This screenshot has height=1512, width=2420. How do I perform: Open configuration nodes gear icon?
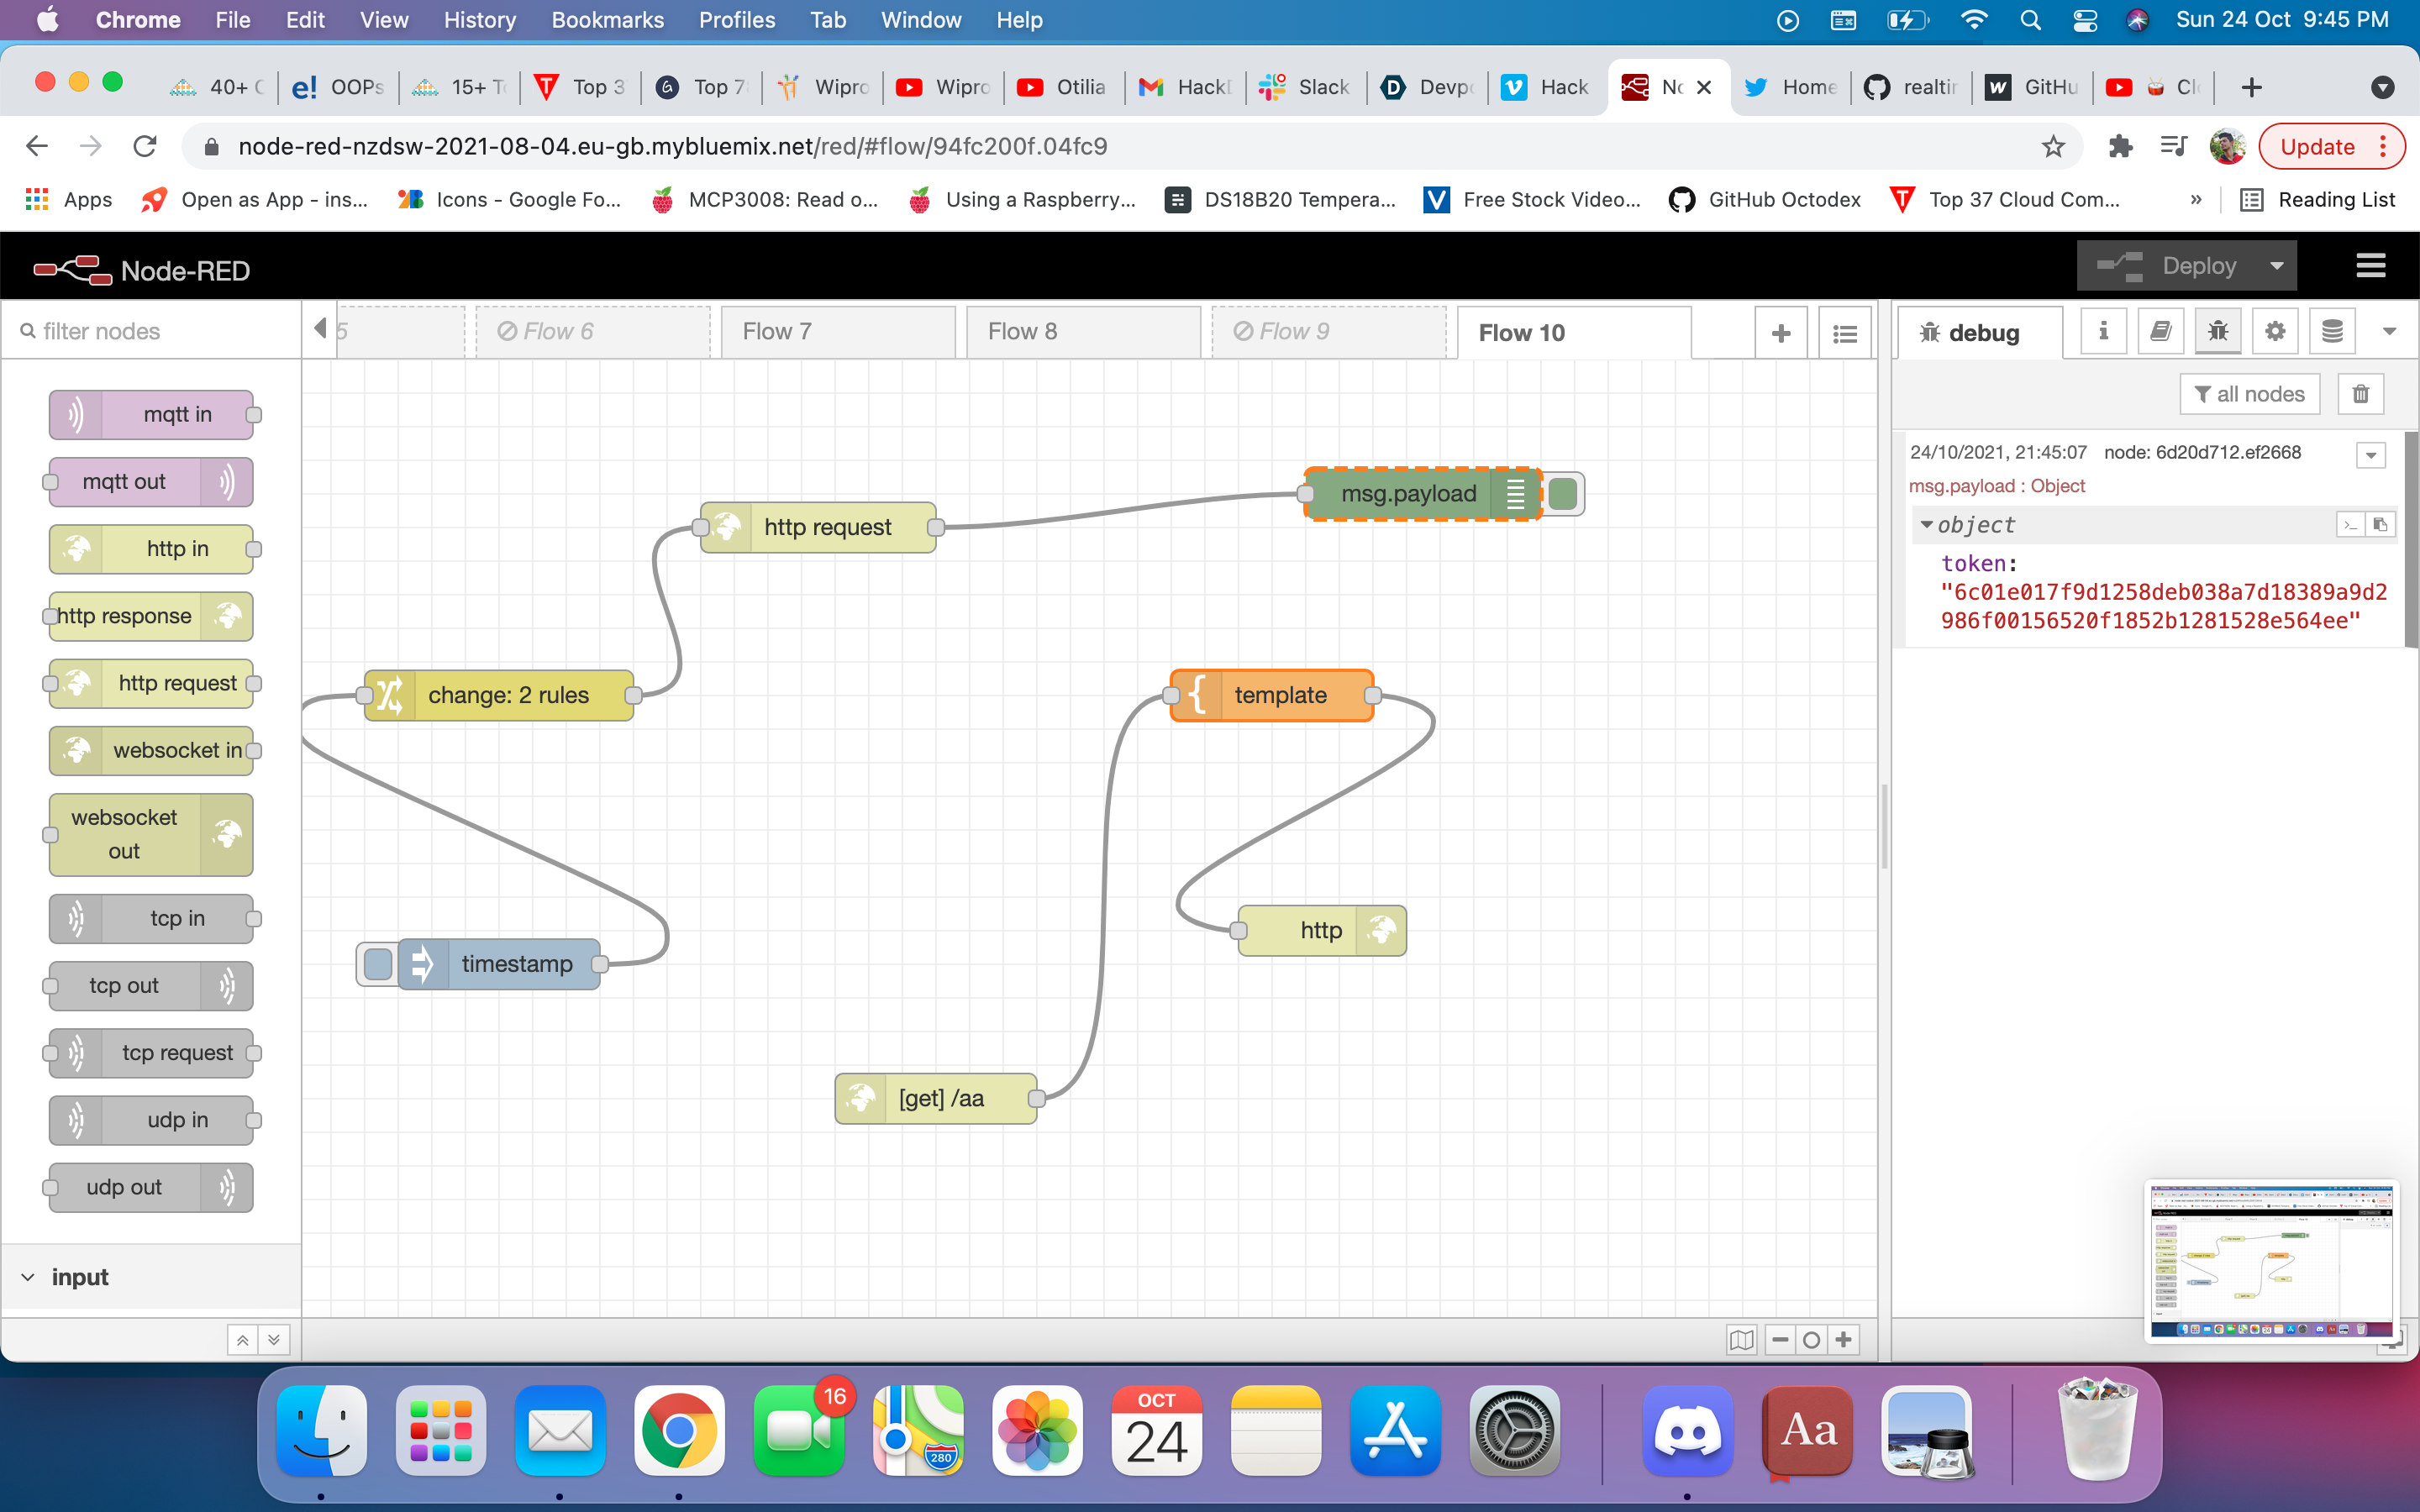[x=2275, y=331]
